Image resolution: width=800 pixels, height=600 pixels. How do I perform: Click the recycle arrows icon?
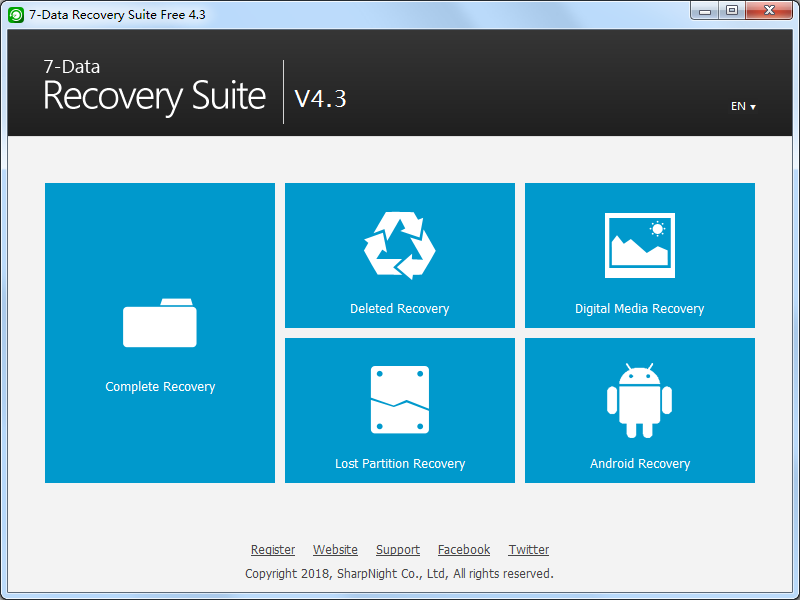click(400, 245)
